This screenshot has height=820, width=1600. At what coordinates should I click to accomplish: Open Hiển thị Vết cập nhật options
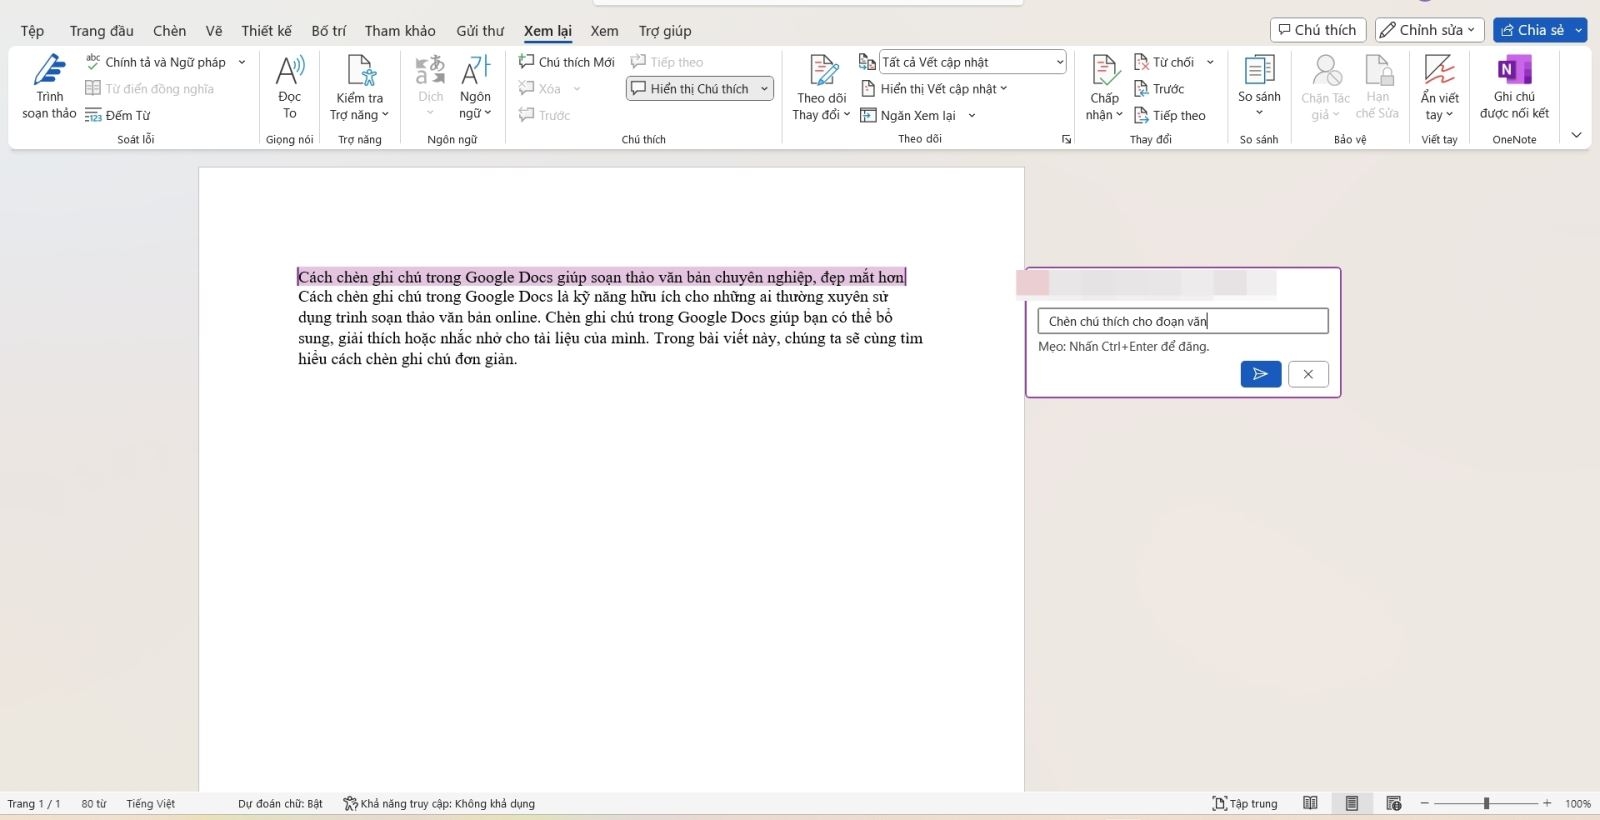click(x=934, y=89)
